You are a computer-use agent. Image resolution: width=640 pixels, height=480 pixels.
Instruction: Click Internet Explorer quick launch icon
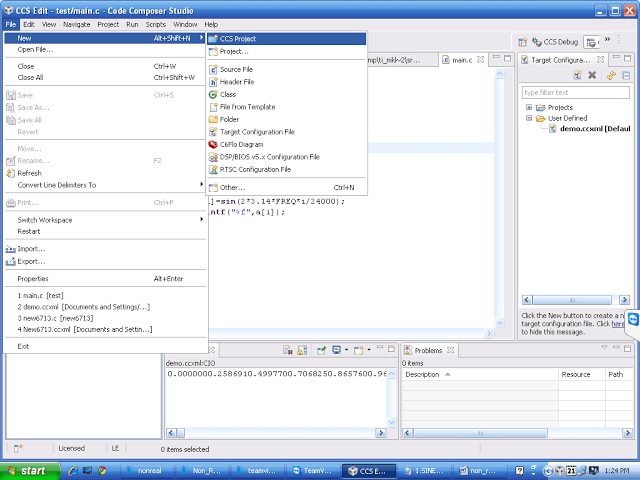pyautogui.click(x=73, y=471)
